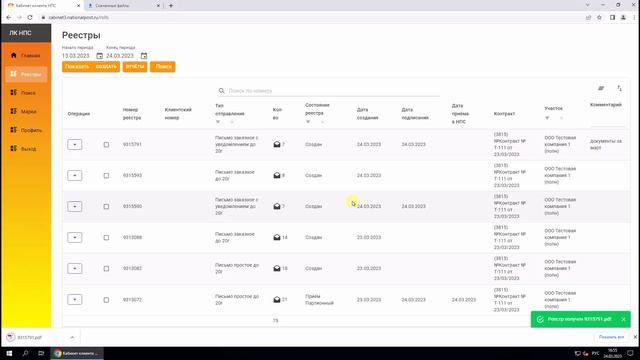Click the bookmark star in address bar

[599, 18]
